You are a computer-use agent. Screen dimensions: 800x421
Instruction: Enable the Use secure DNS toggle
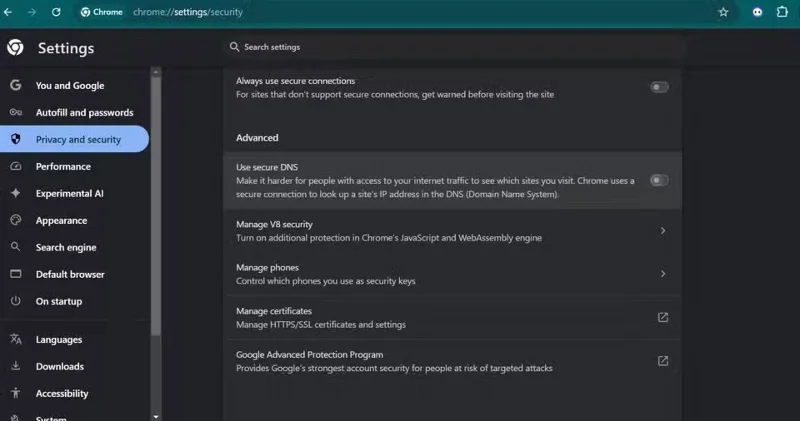point(659,180)
